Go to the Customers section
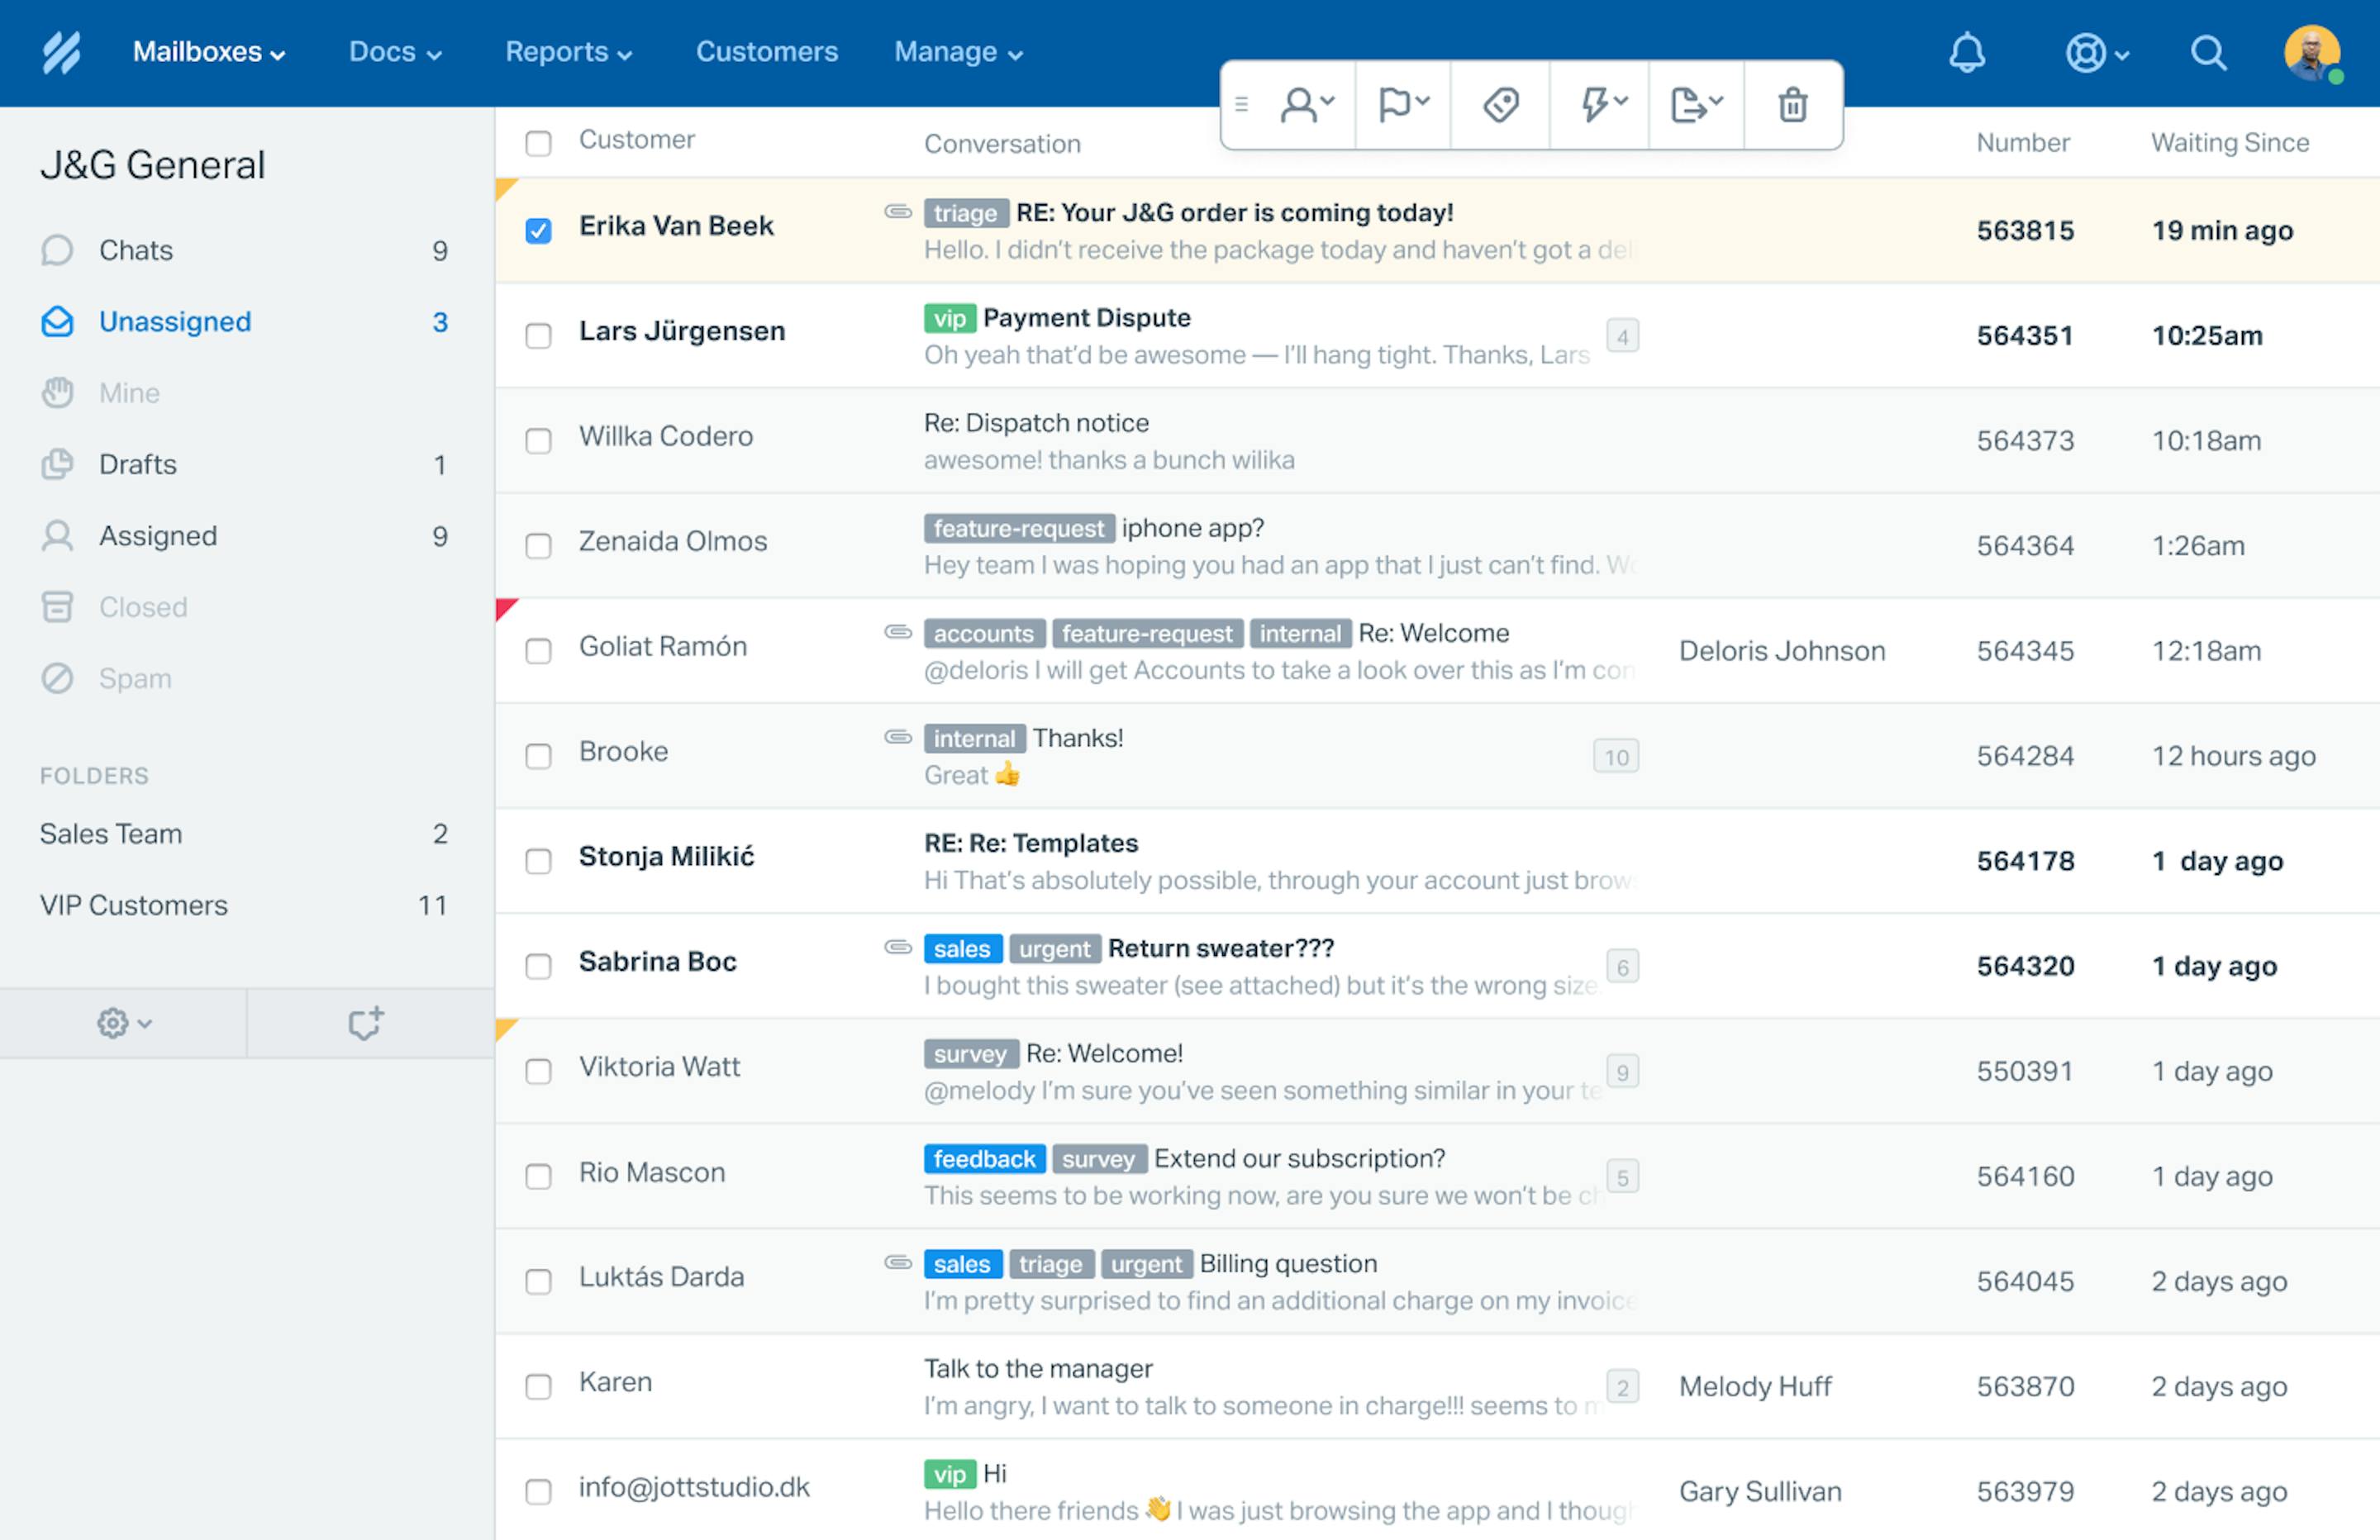The height and width of the screenshot is (1540, 2380). pyautogui.click(x=766, y=52)
